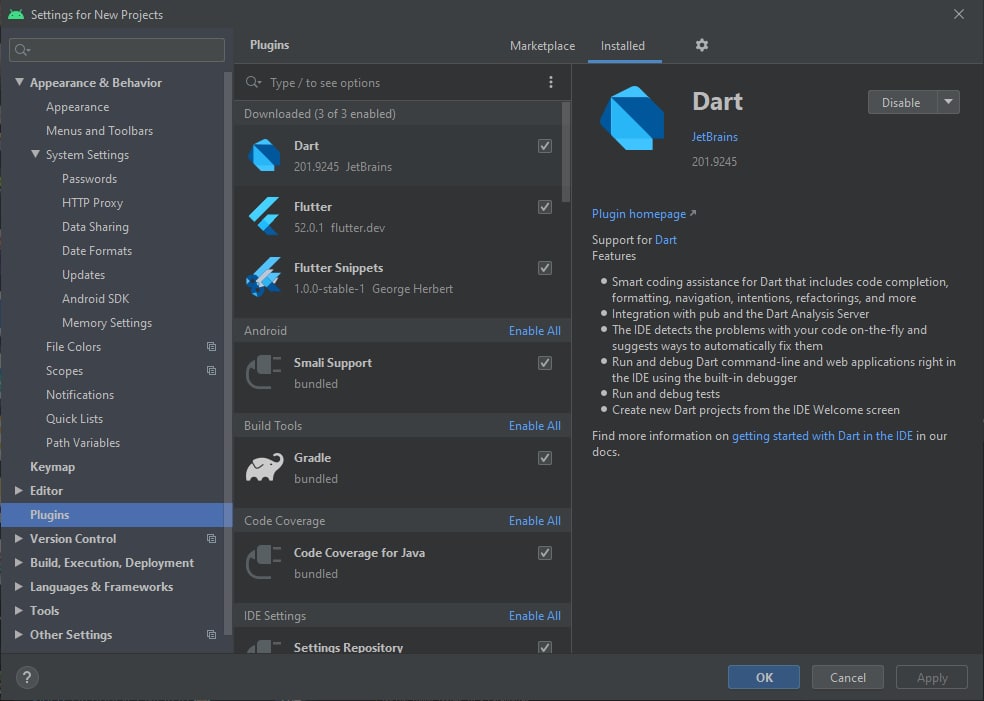Toggle the Gradle plugin checkbox
The height and width of the screenshot is (701, 984).
pos(545,458)
